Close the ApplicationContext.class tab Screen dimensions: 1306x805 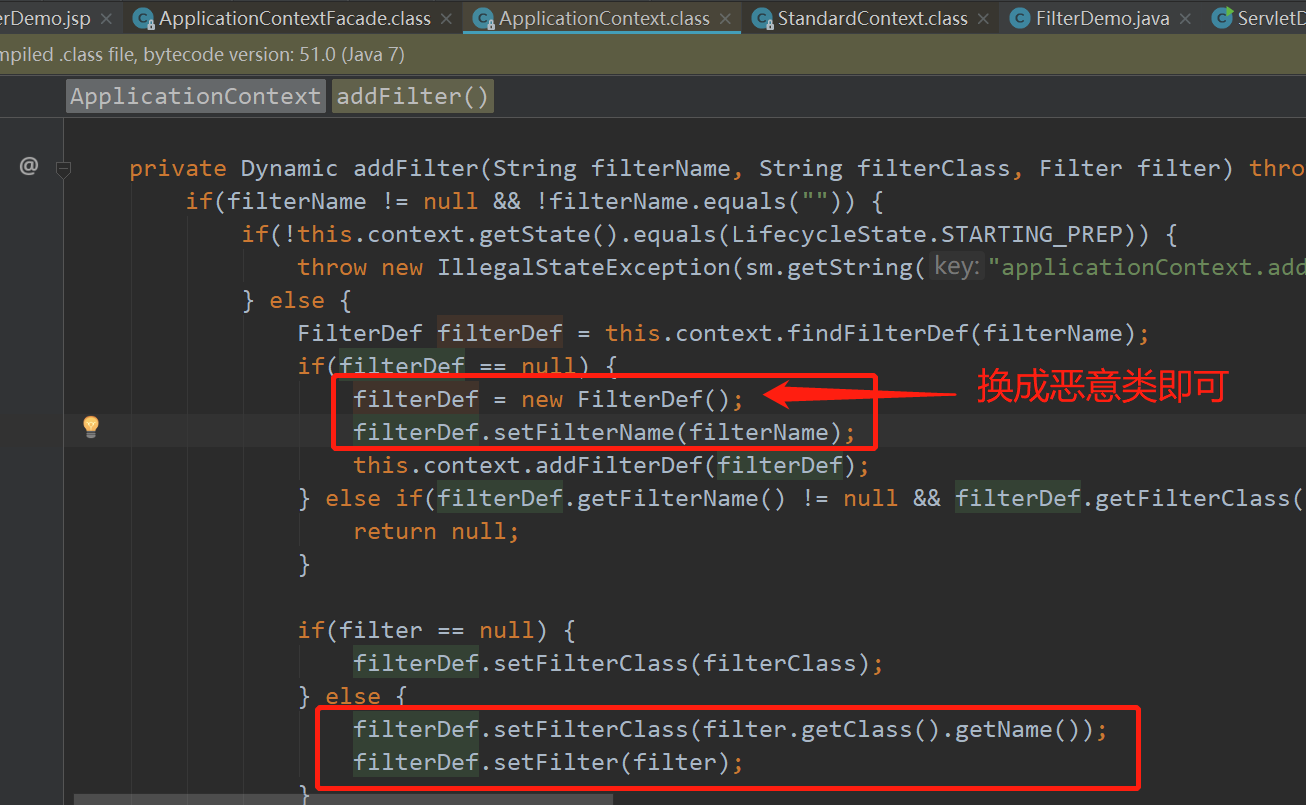(725, 17)
